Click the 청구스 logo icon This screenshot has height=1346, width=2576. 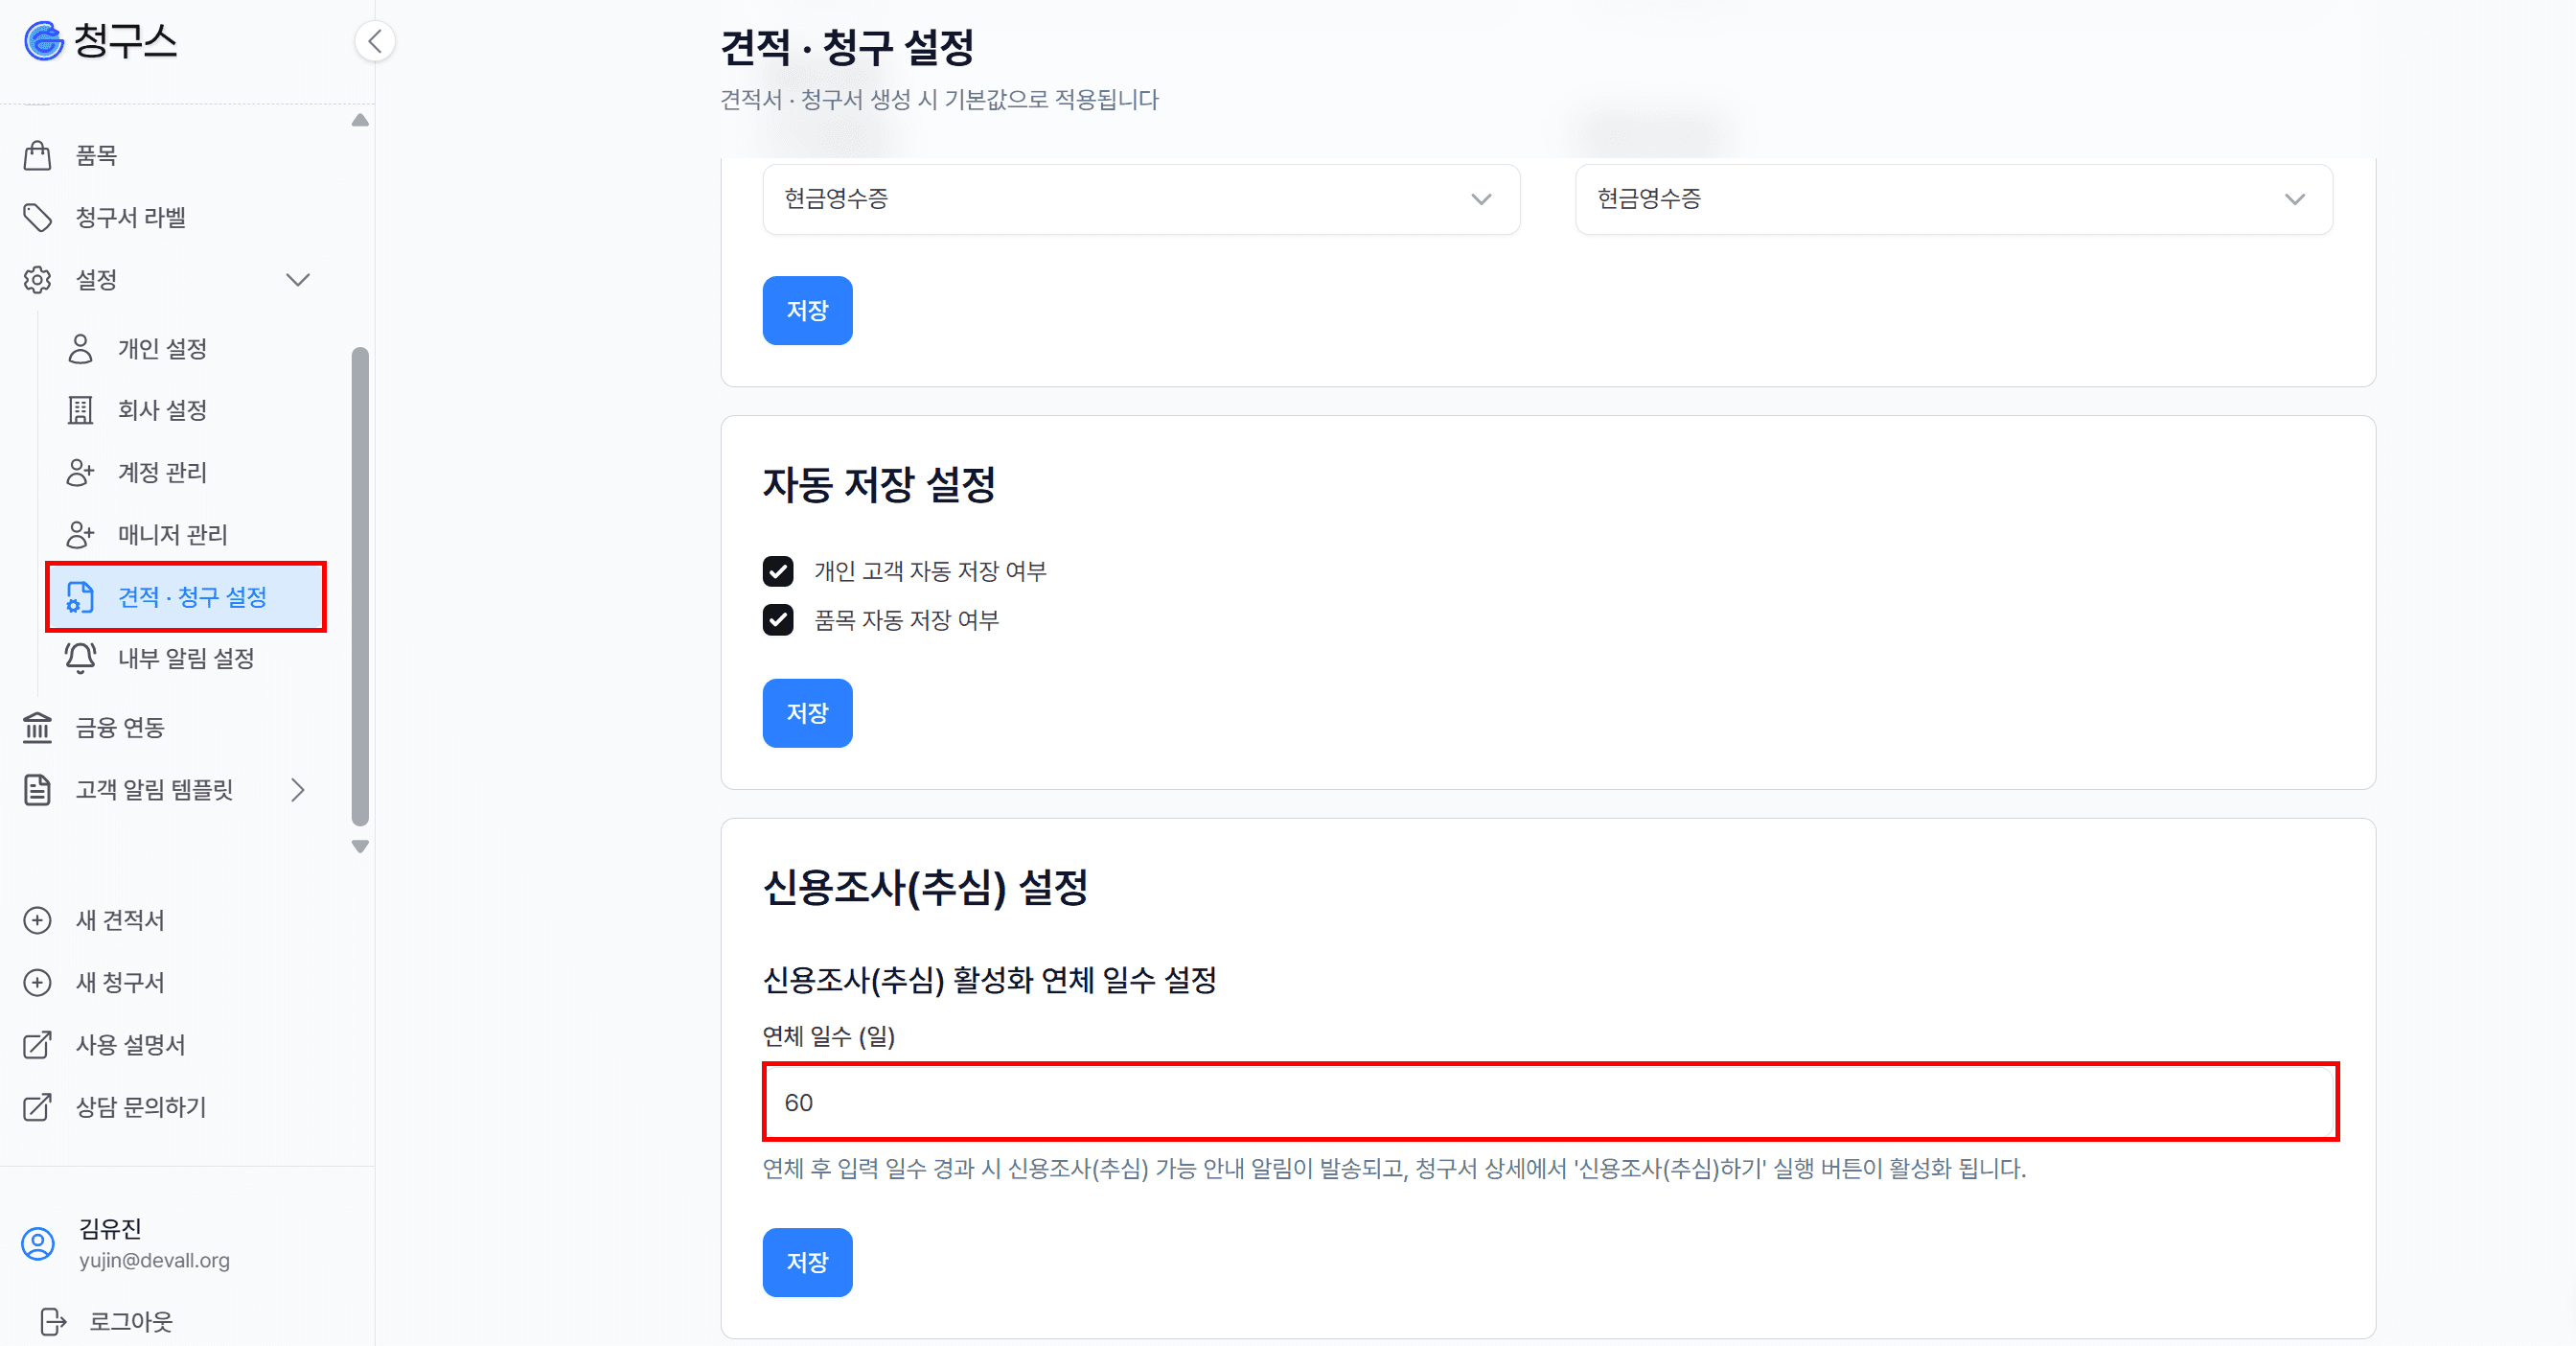point(44,42)
